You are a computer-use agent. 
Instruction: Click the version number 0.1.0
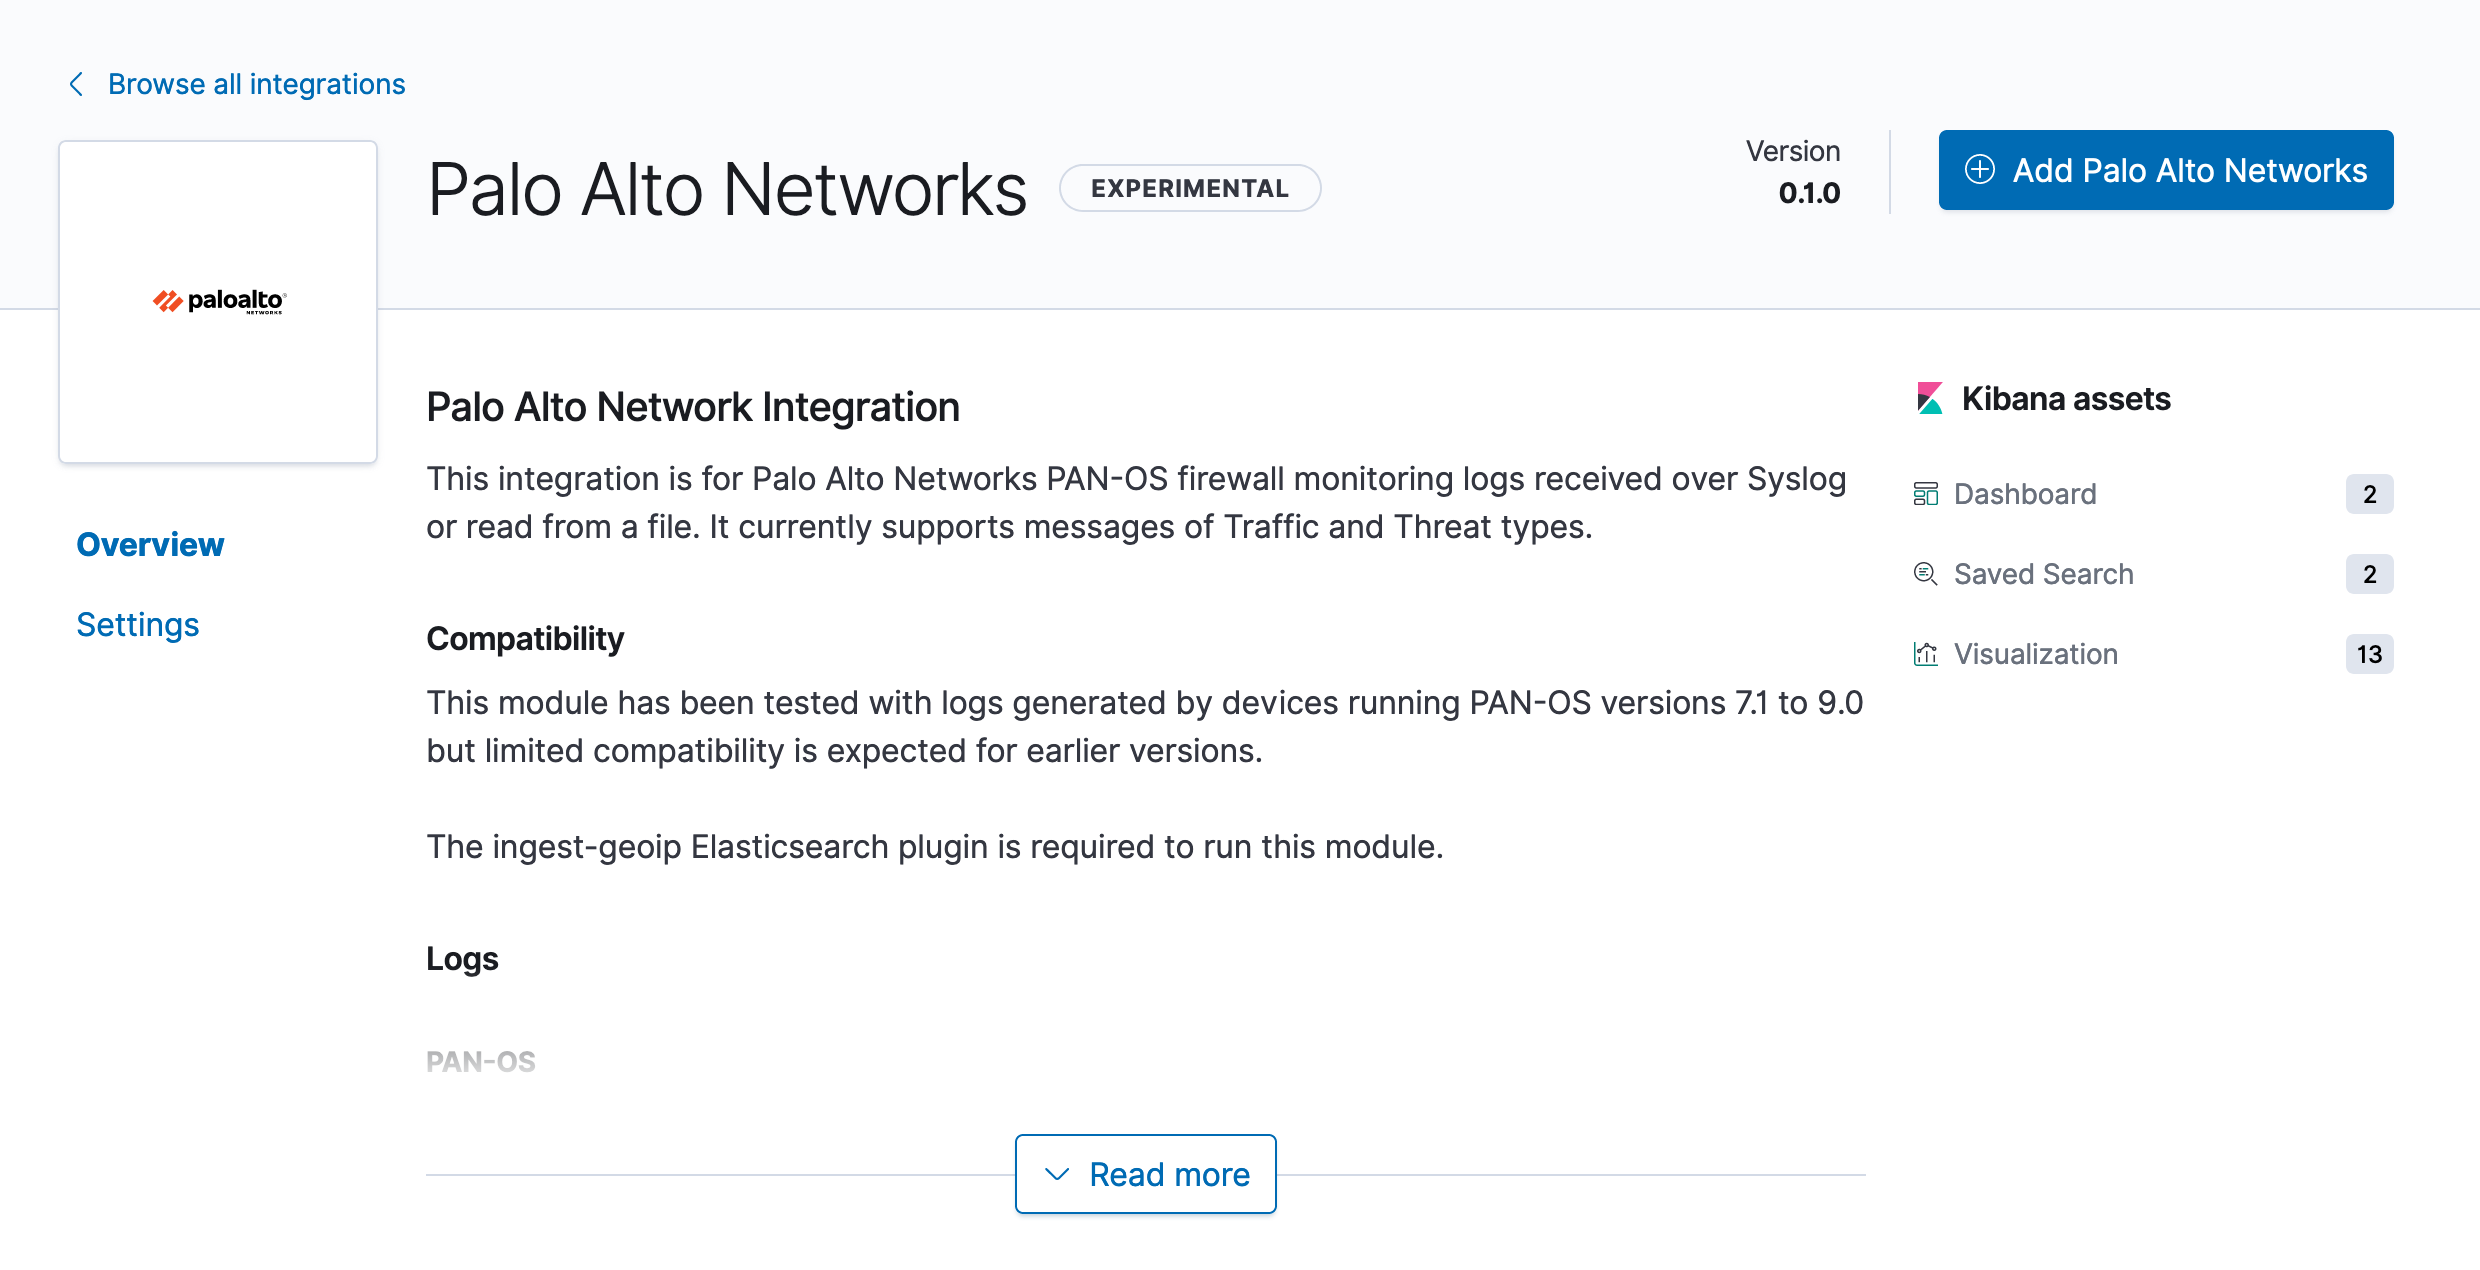[x=1808, y=193]
